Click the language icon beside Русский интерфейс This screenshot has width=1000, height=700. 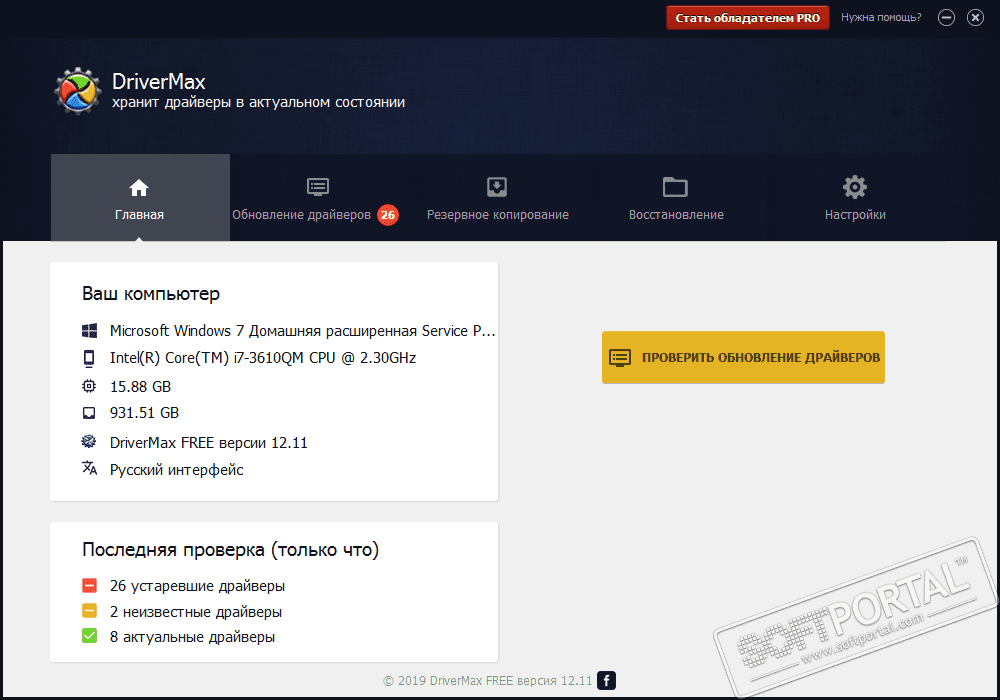tap(89, 468)
